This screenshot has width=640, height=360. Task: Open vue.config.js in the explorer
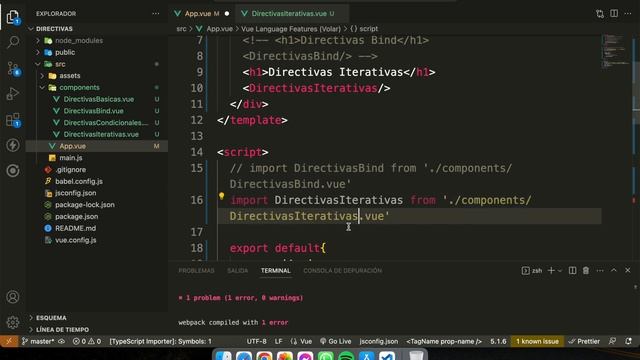click(x=76, y=240)
